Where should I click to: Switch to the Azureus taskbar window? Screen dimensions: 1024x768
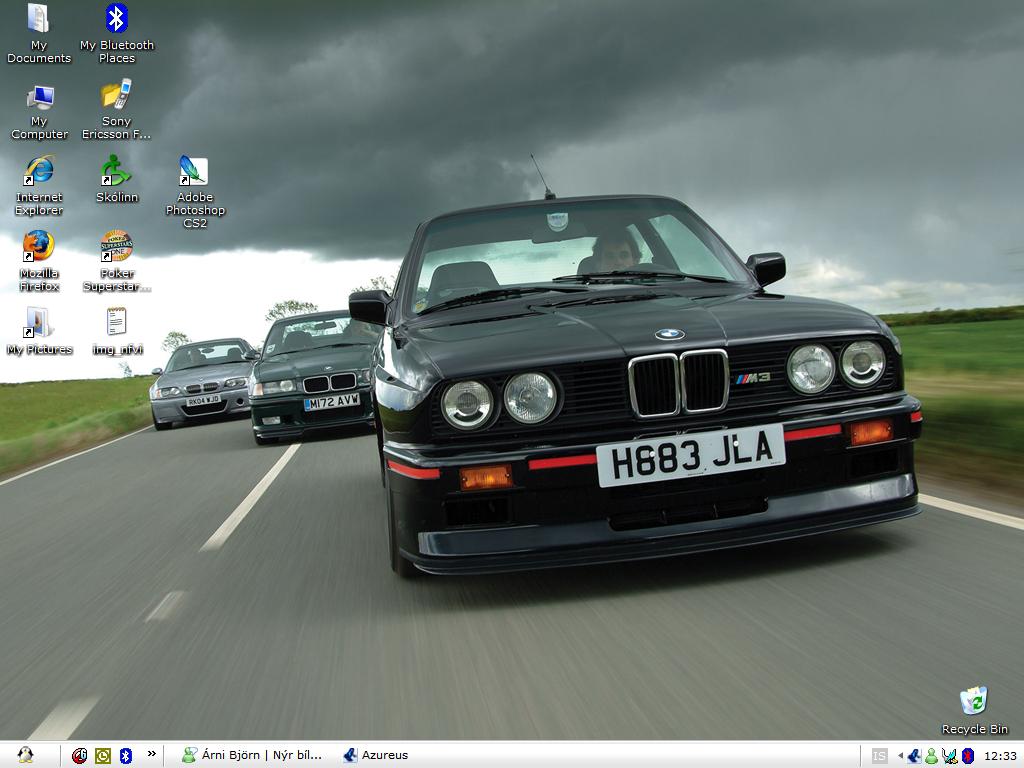[383, 756]
